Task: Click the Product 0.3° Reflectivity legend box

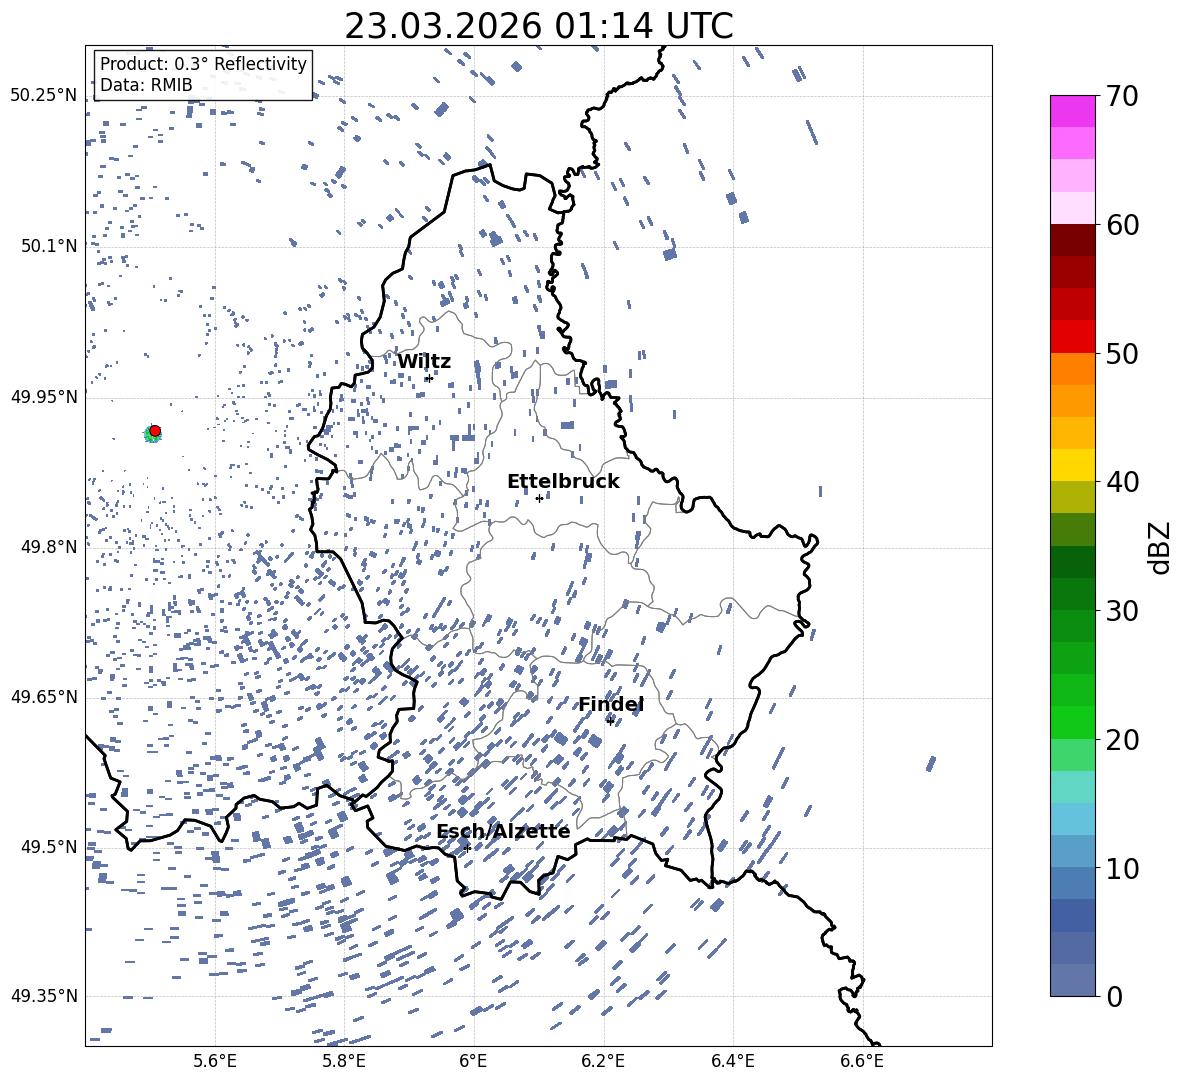Action: click(x=203, y=75)
